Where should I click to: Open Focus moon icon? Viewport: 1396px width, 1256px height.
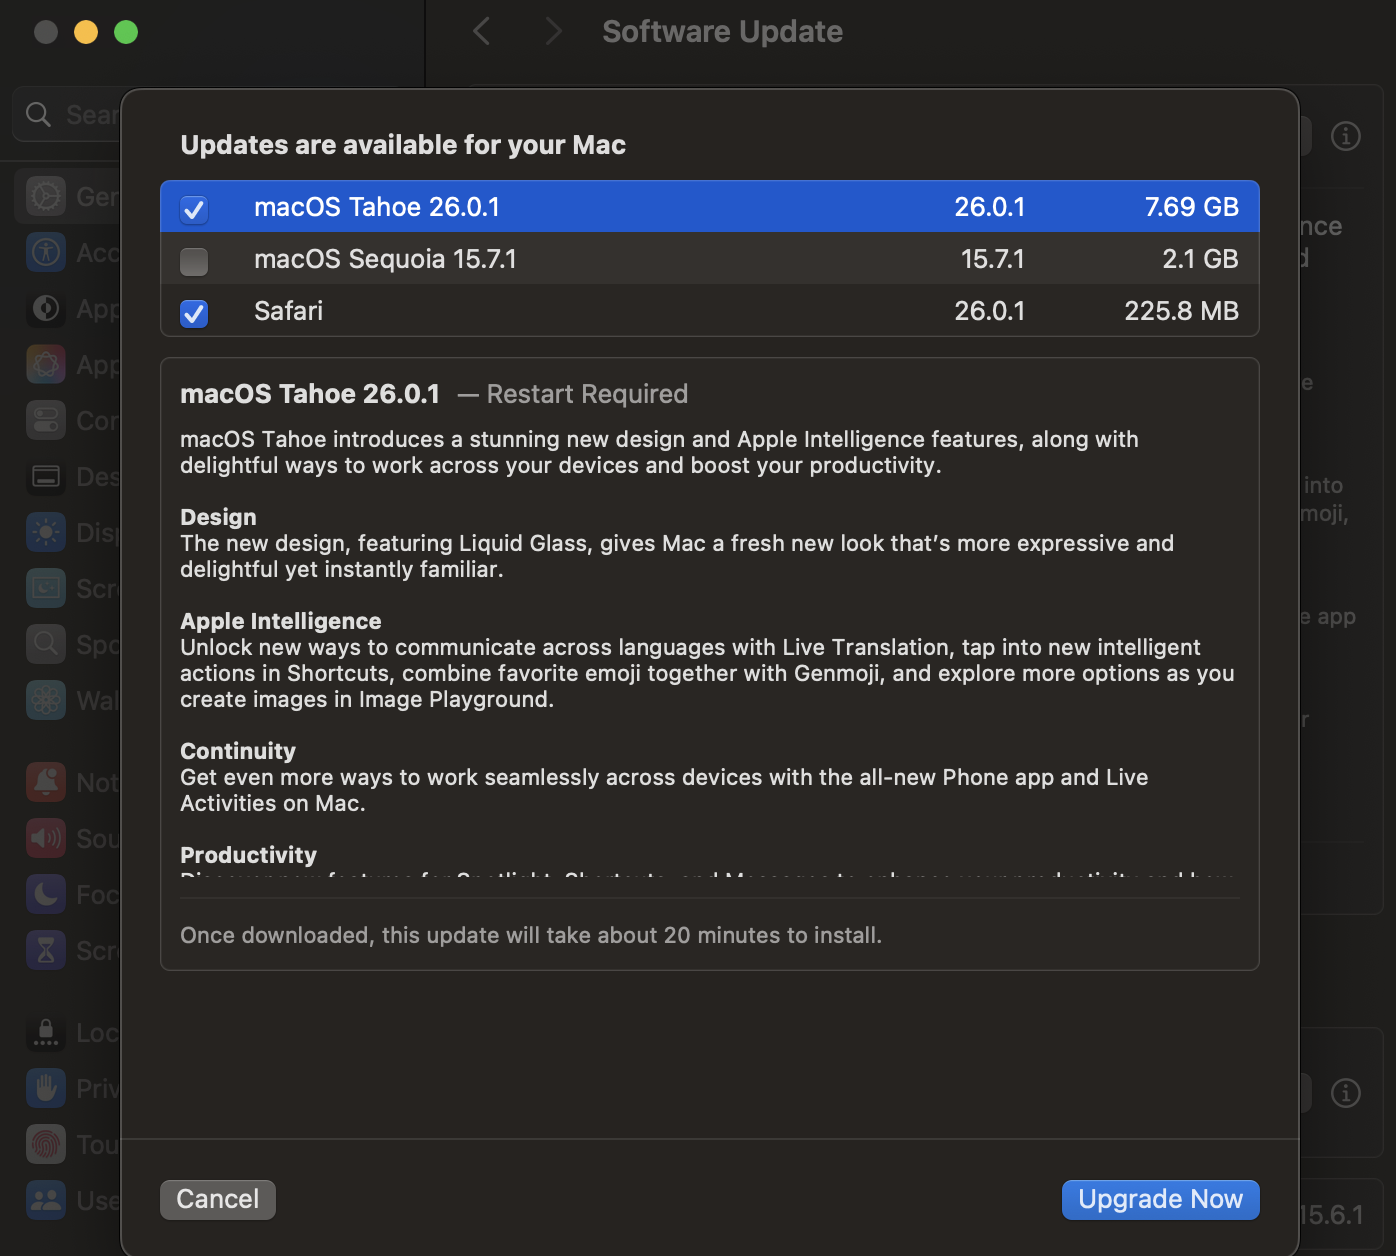(46, 894)
